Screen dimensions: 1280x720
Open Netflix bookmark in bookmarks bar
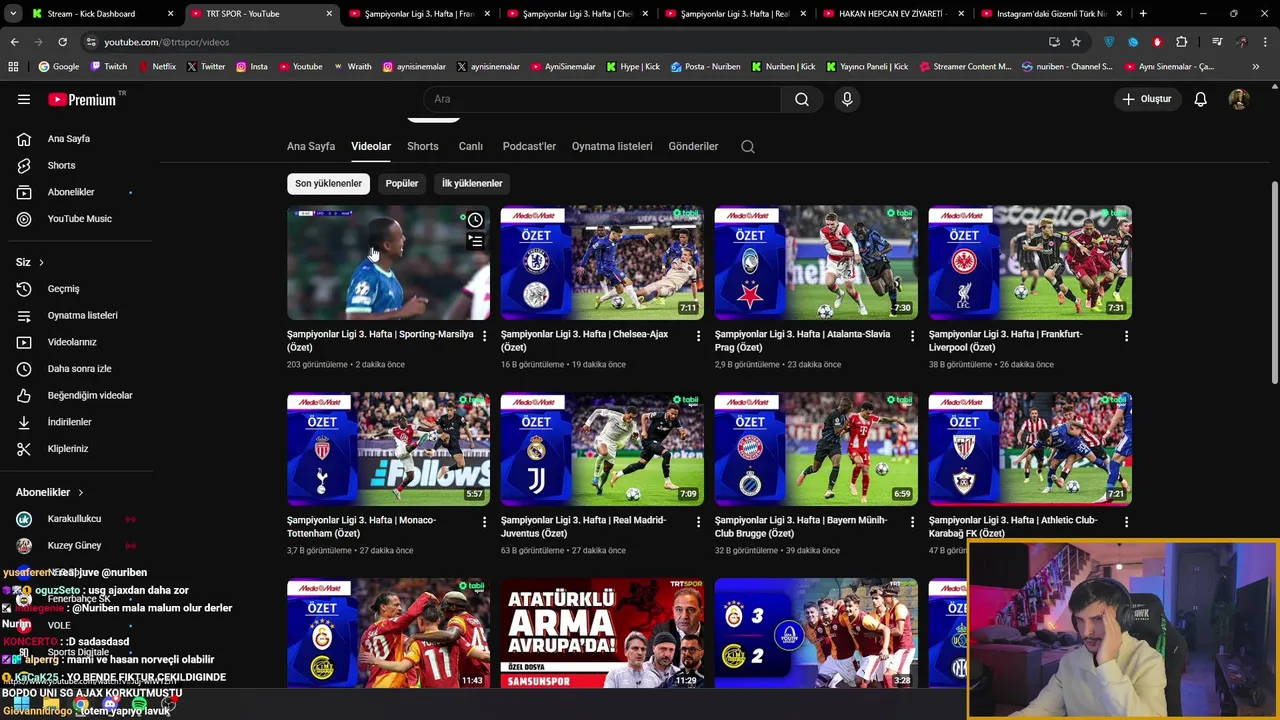(x=156, y=67)
